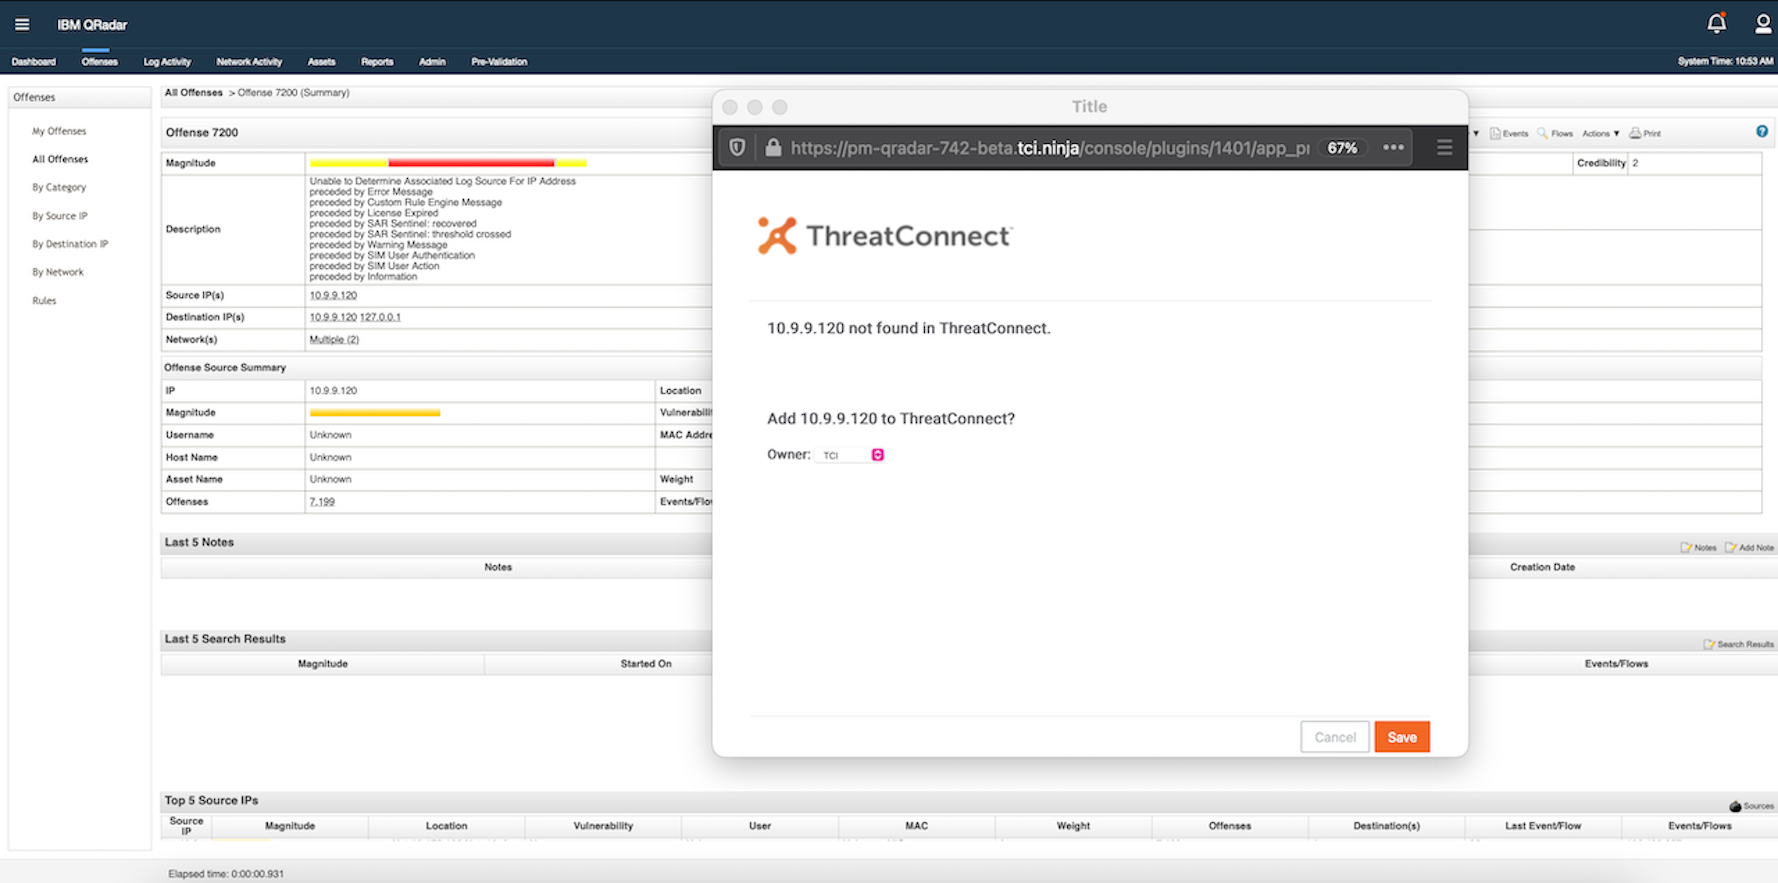Open the Owner TCI dropdown
Screen dimensions: 1778x883
point(850,455)
